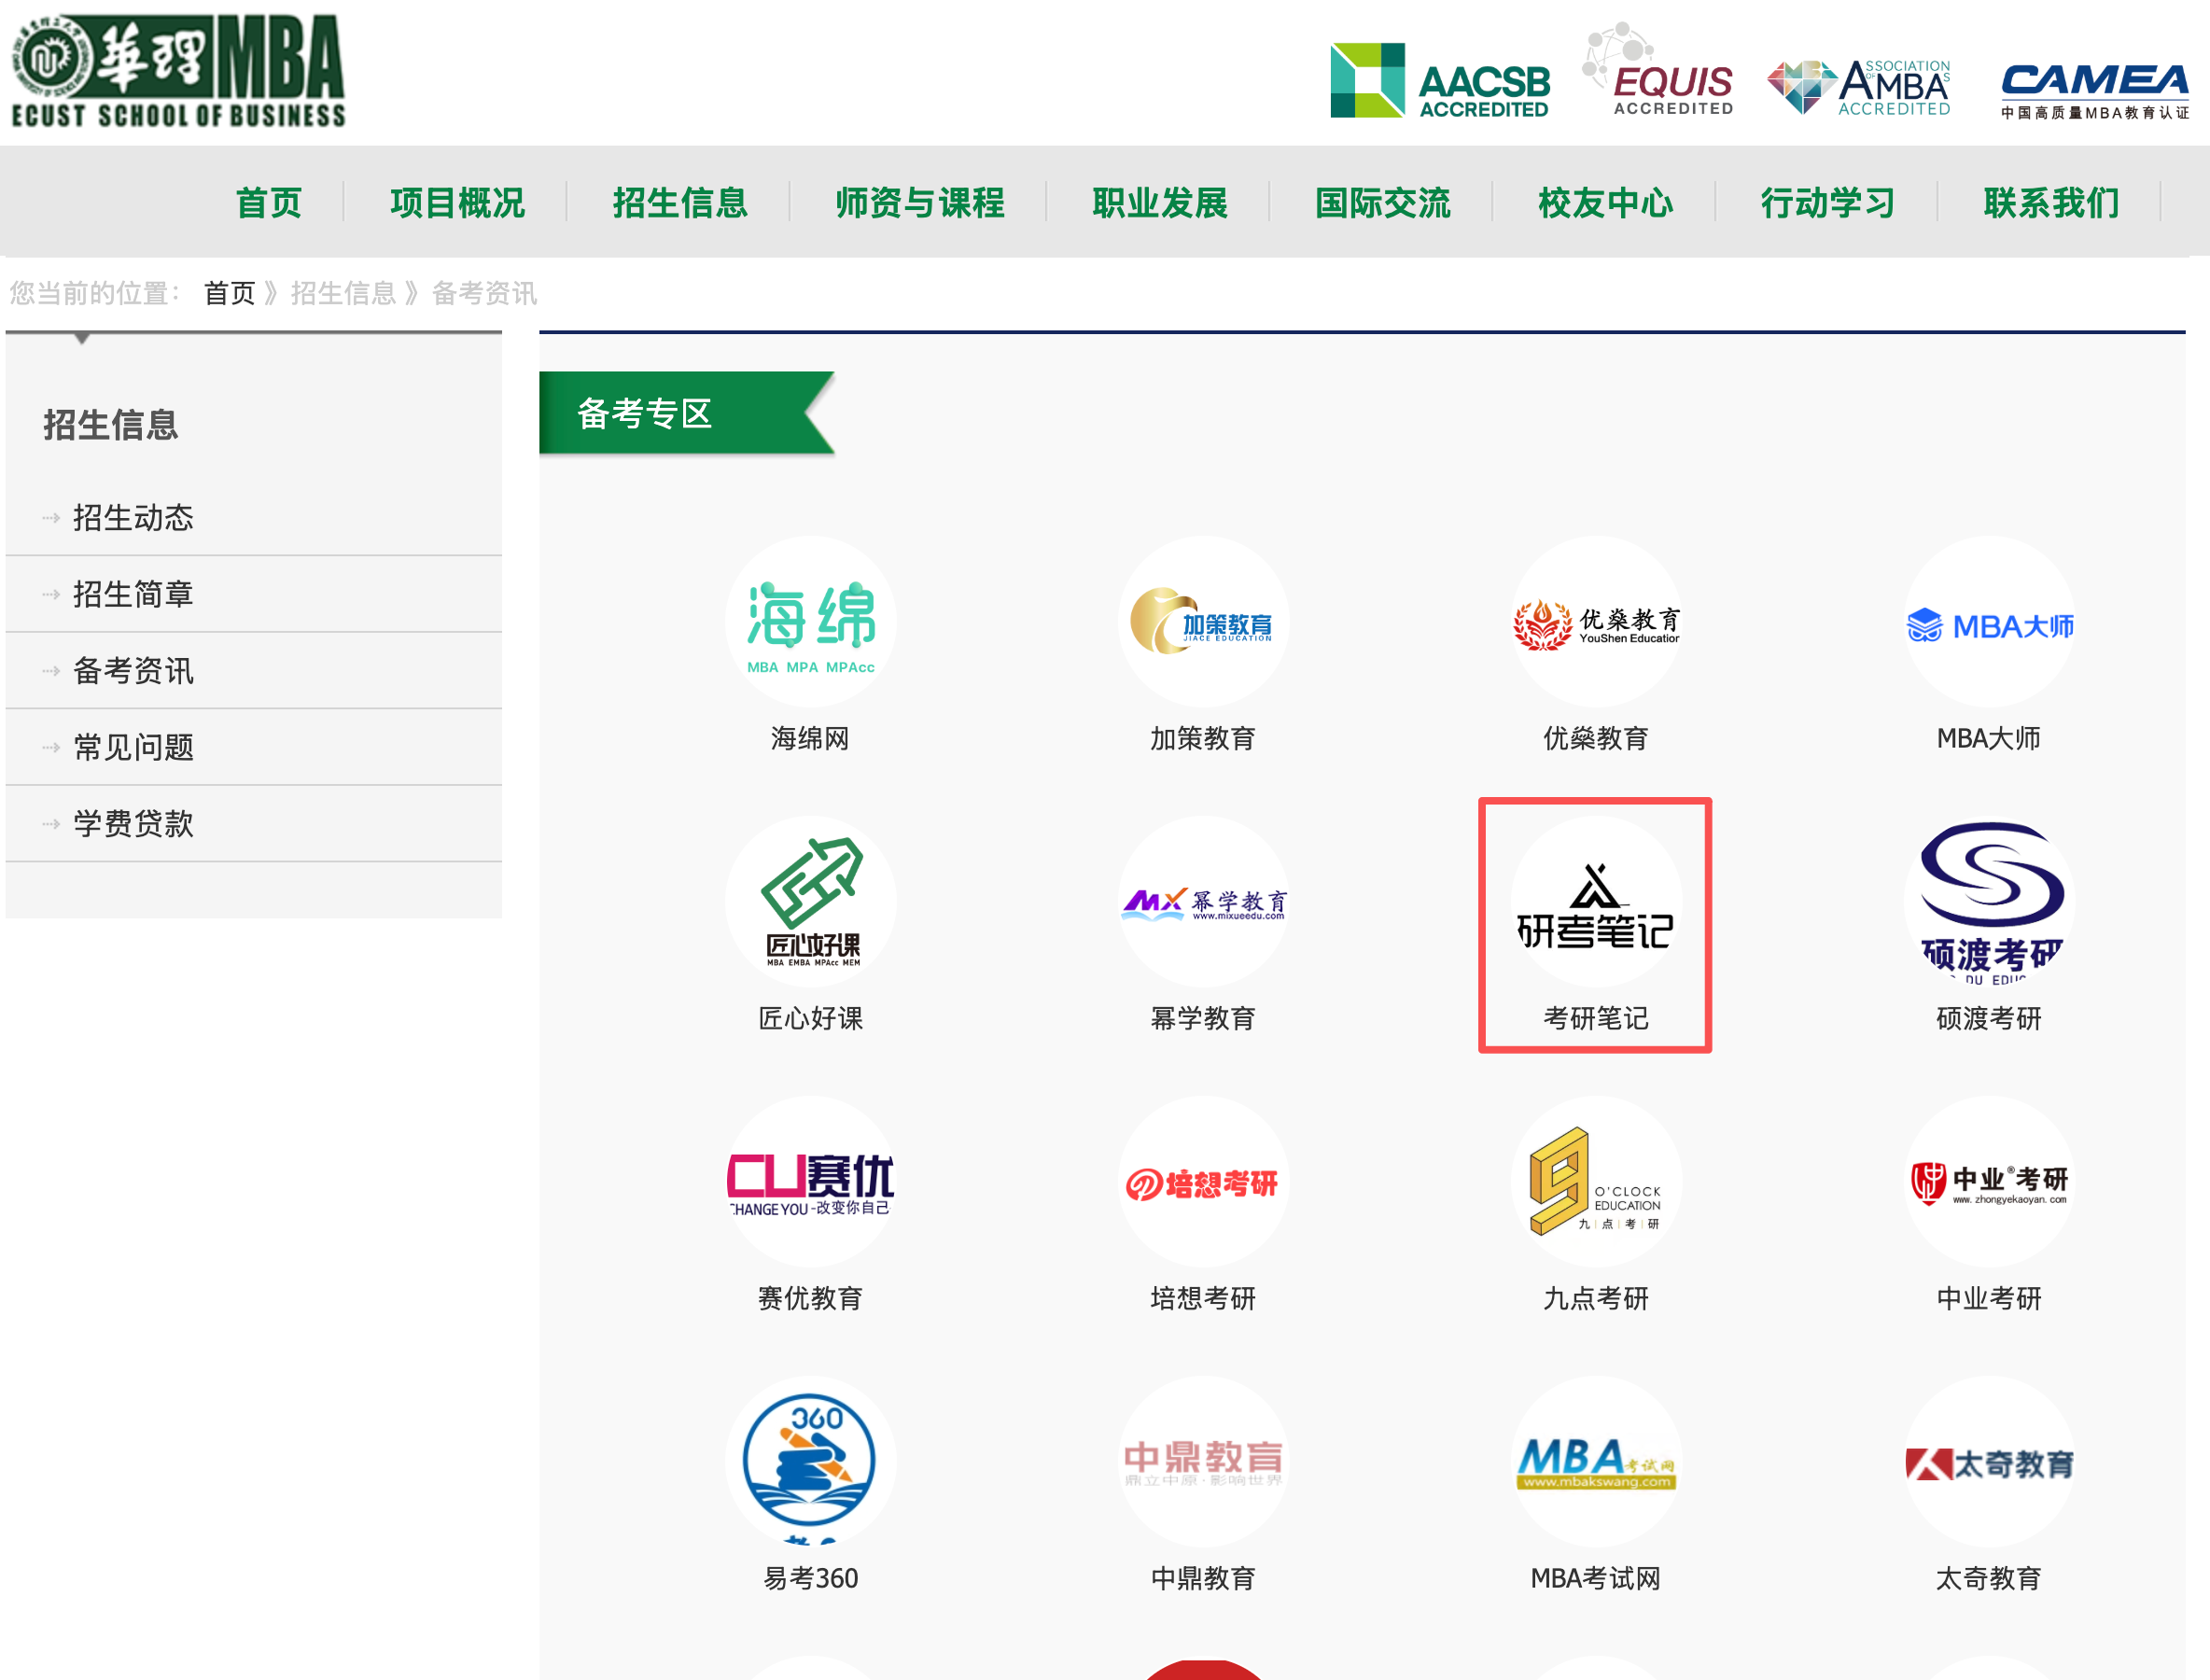
Task: Click the 招生信息 sidebar heading
Action: click(110, 425)
